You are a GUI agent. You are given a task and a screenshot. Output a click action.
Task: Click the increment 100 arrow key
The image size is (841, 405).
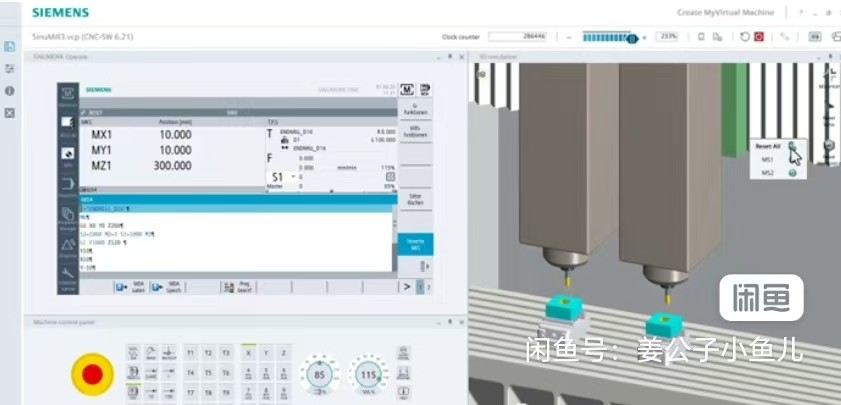pos(169,392)
